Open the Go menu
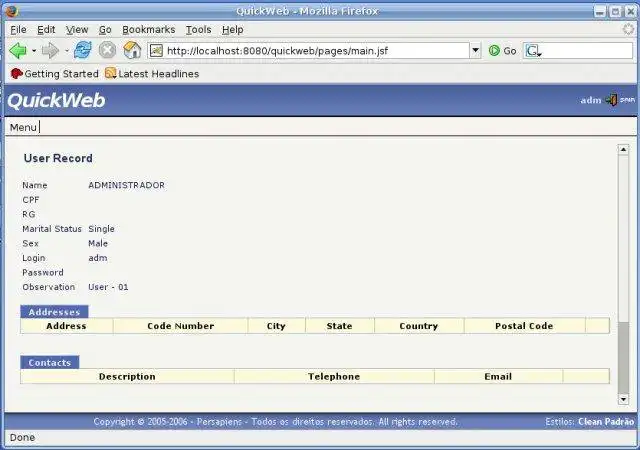This screenshot has width=640, height=450. 105,30
